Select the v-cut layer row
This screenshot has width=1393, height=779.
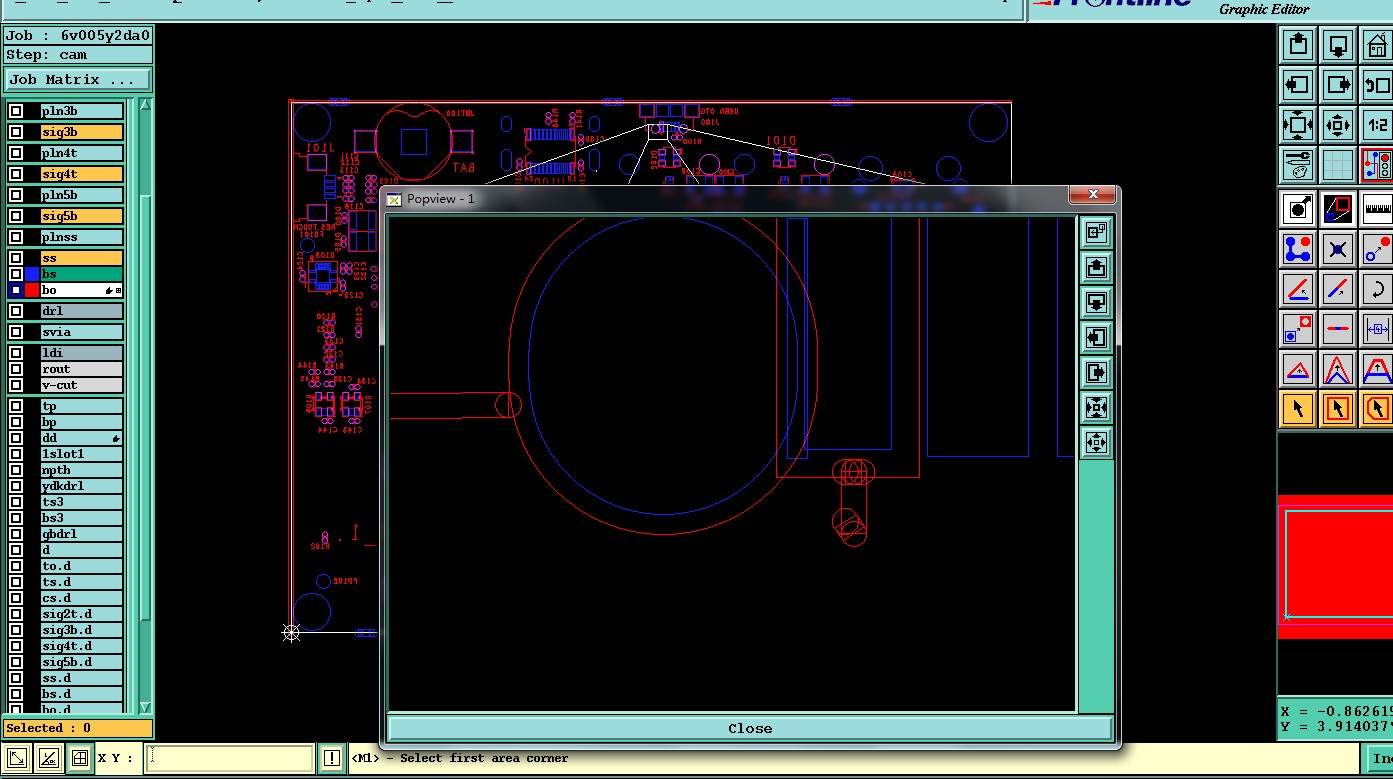[81, 385]
